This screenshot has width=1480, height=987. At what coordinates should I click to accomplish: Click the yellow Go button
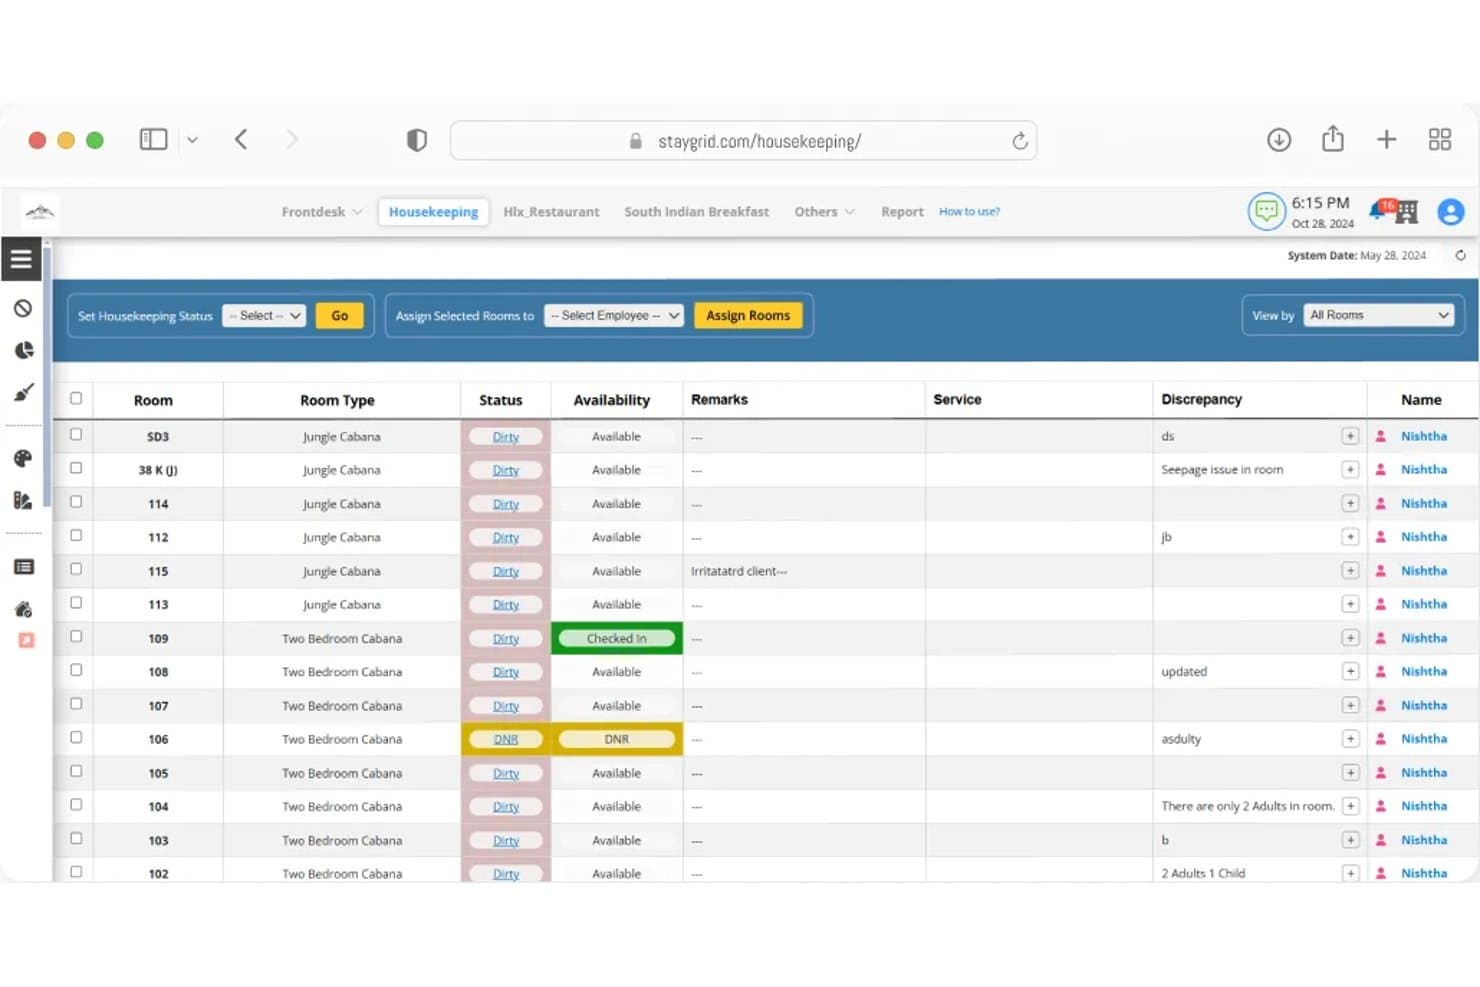point(340,316)
